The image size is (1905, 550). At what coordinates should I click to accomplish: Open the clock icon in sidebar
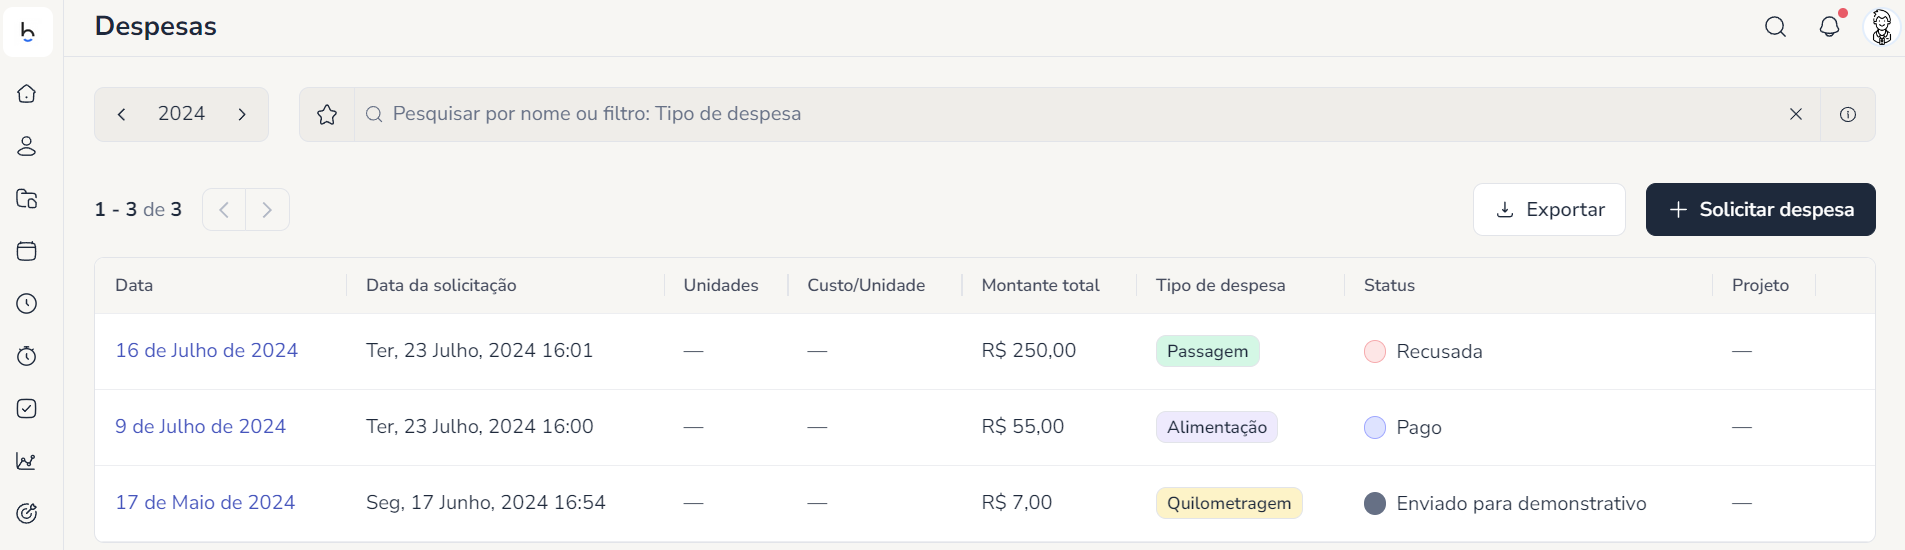click(x=27, y=304)
